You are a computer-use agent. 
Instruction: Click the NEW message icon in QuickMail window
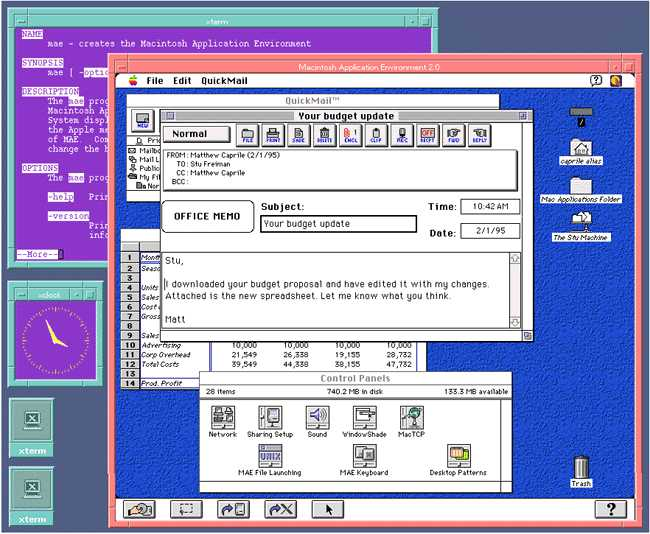[143, 120]
